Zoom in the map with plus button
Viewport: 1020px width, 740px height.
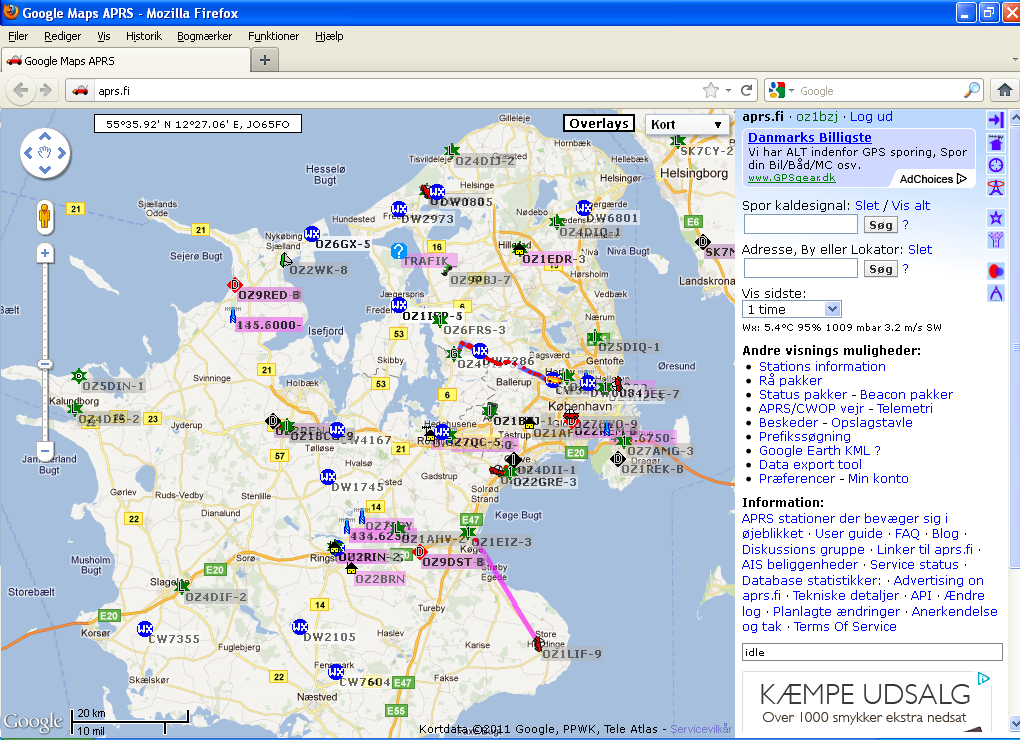point(44,253)
